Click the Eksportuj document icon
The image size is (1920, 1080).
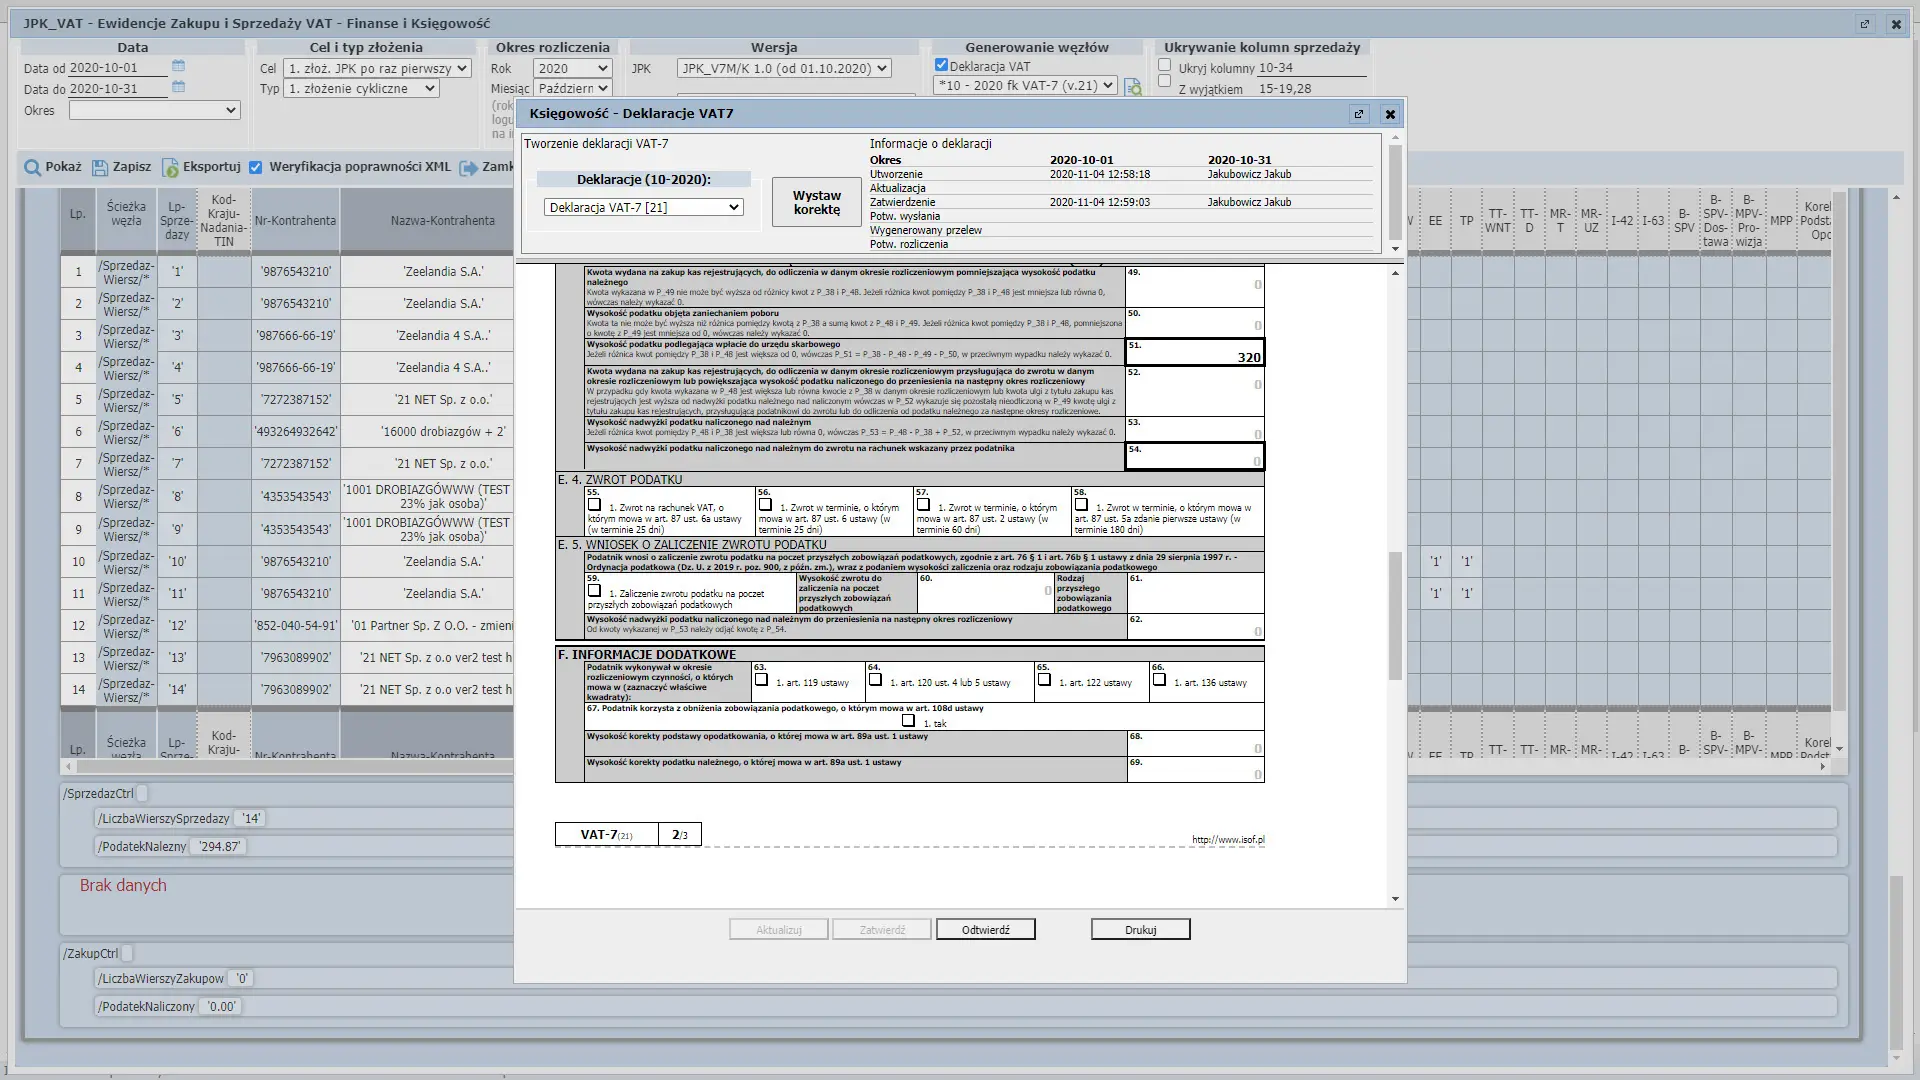(170, 168)
